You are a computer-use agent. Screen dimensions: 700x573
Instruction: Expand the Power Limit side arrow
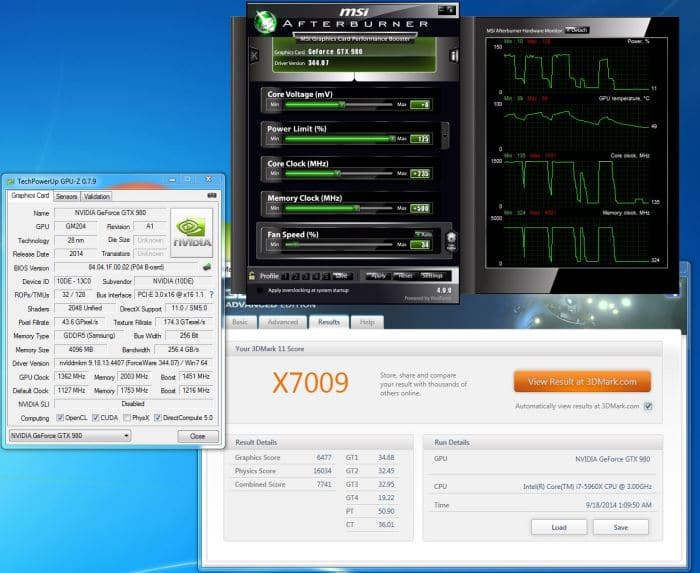point(445,135)
